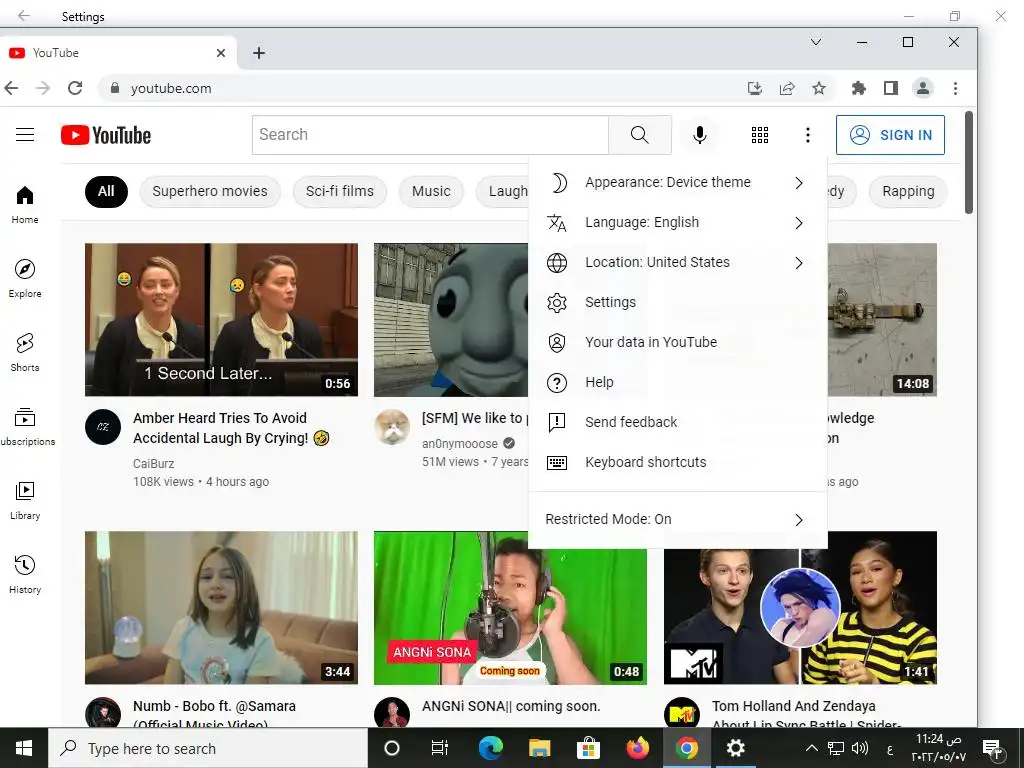Select the All filter chip
Screen dimensions: 1024x768
(x=106, y=191)
